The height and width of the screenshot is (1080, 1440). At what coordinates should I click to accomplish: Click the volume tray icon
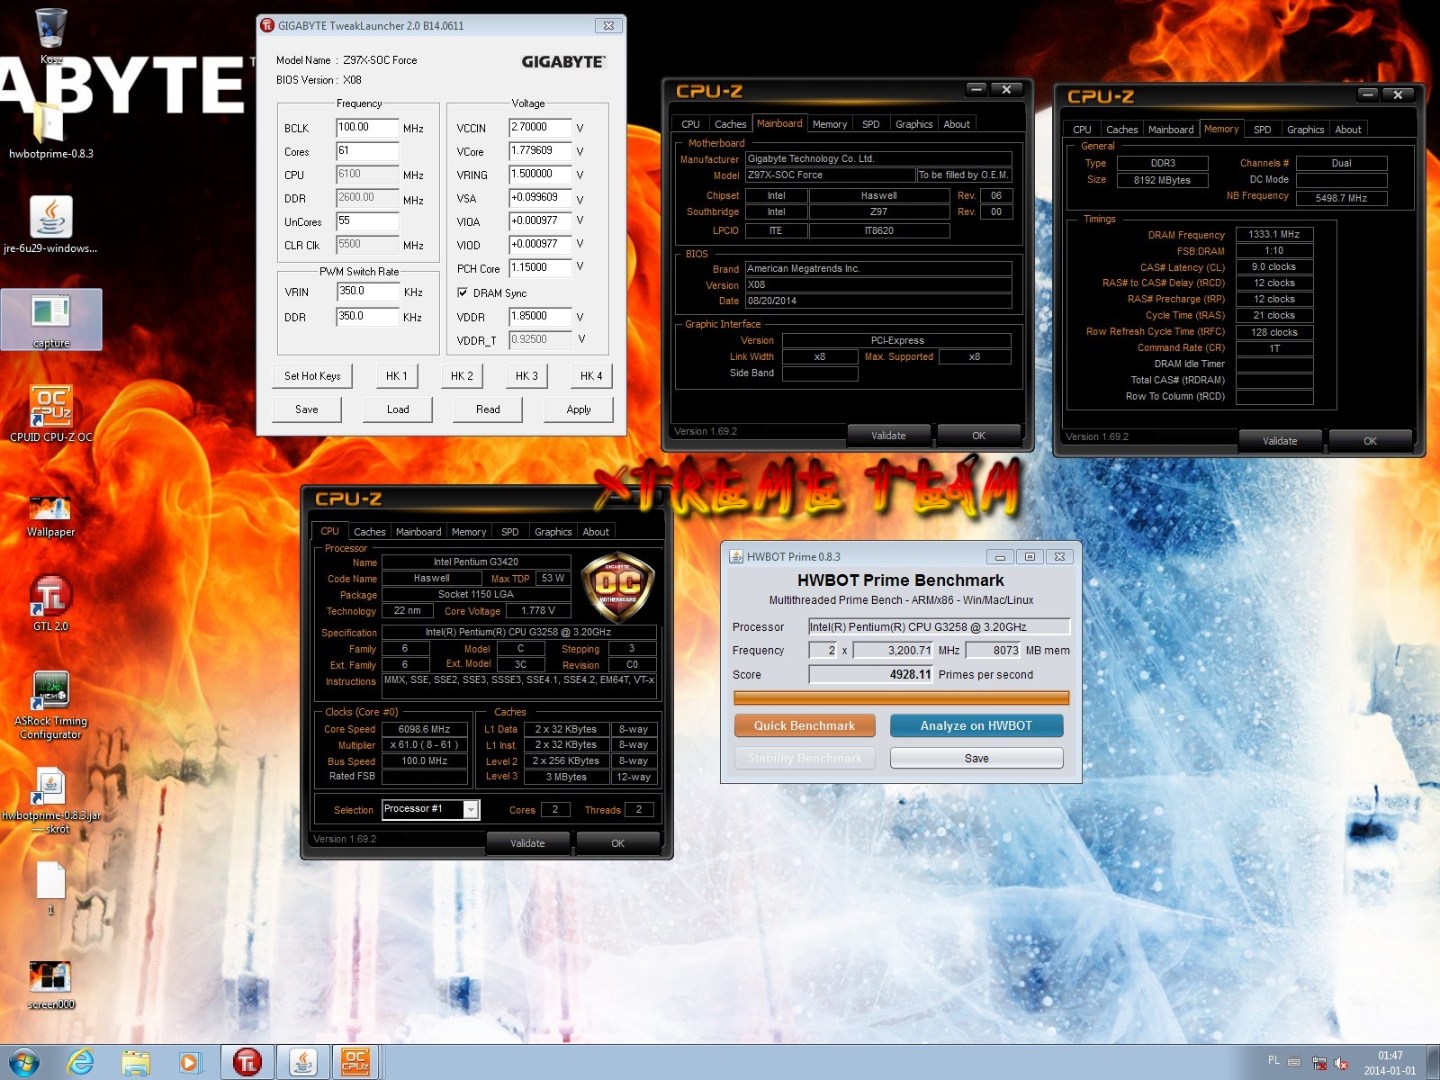click(x=1342, y=1063)
